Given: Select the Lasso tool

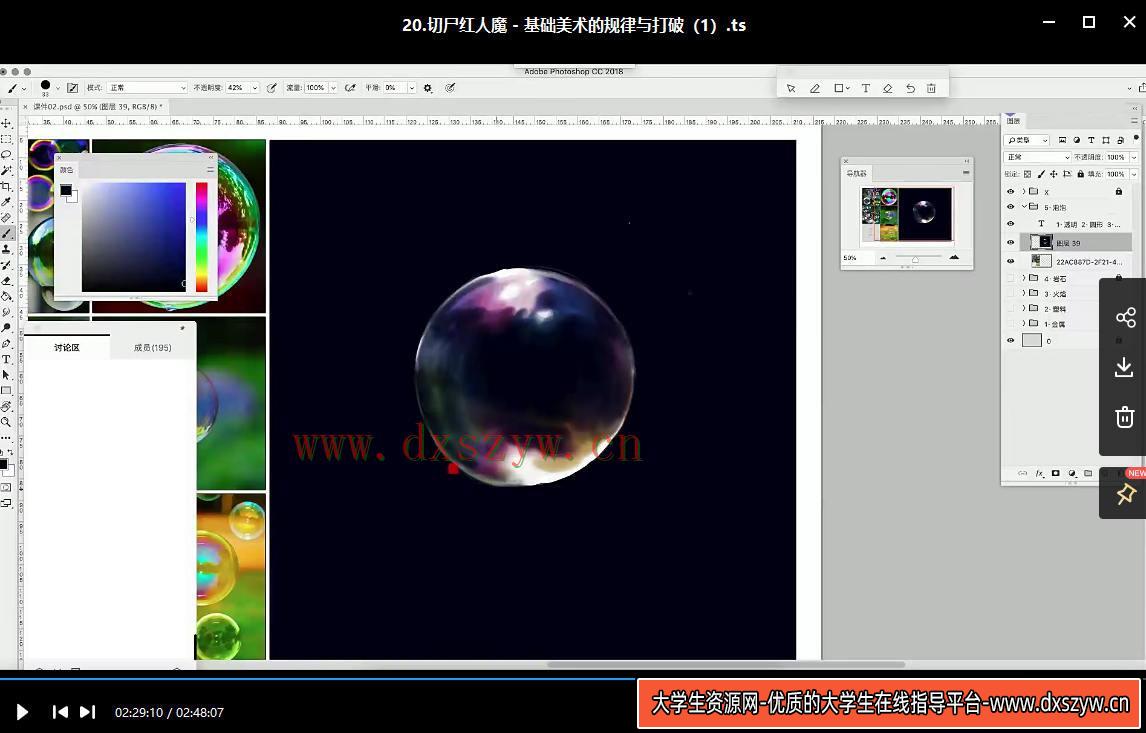Looking at the screenshot, I should click(x=7, y=154).
